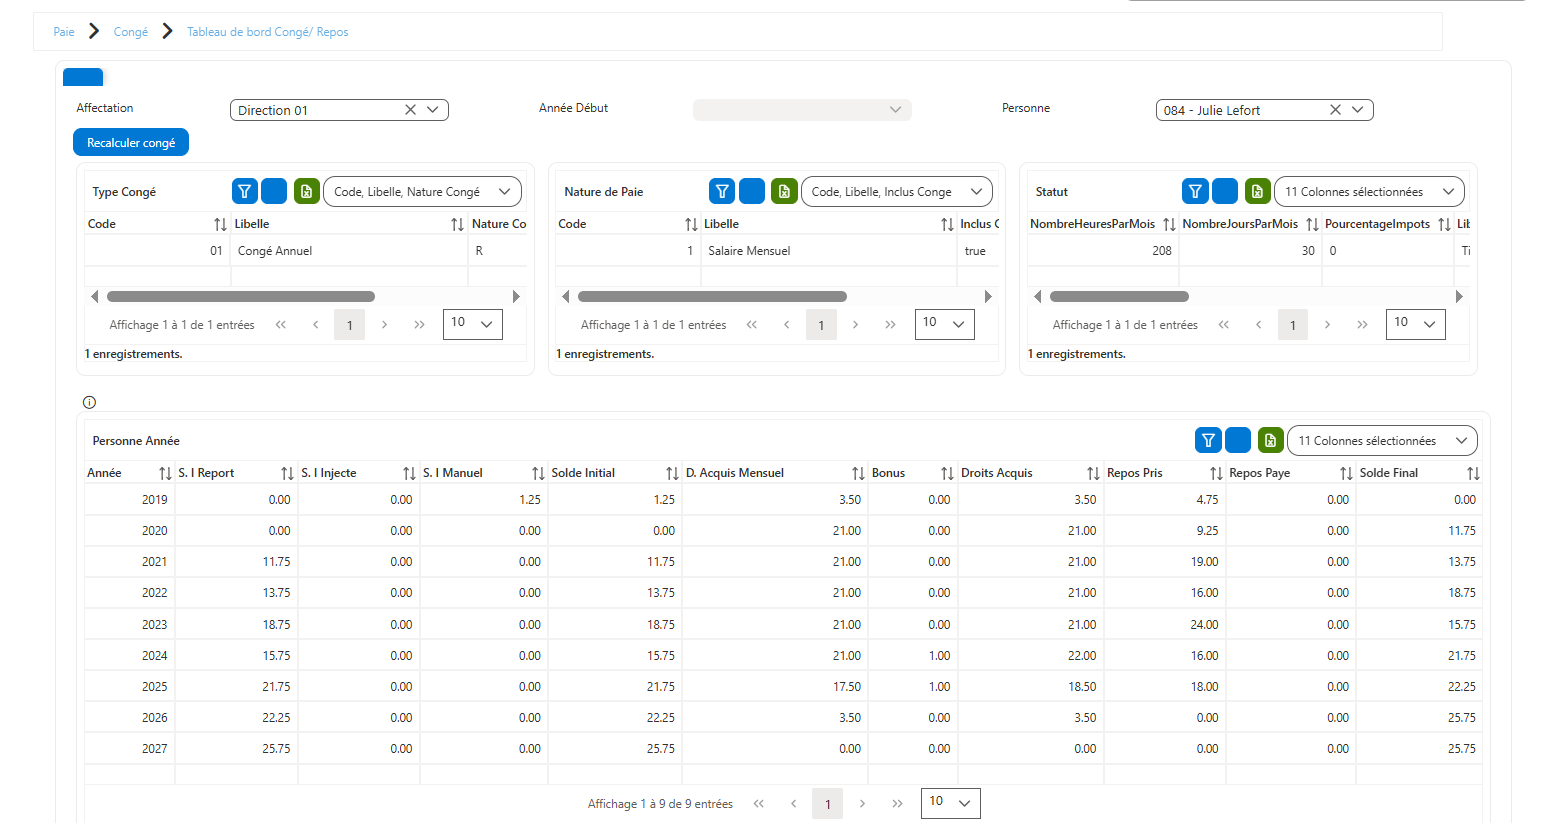Open the Personne dropdown
Image resolution: width=1567 pixels, height=823 pixels.
click(1358, 110)
